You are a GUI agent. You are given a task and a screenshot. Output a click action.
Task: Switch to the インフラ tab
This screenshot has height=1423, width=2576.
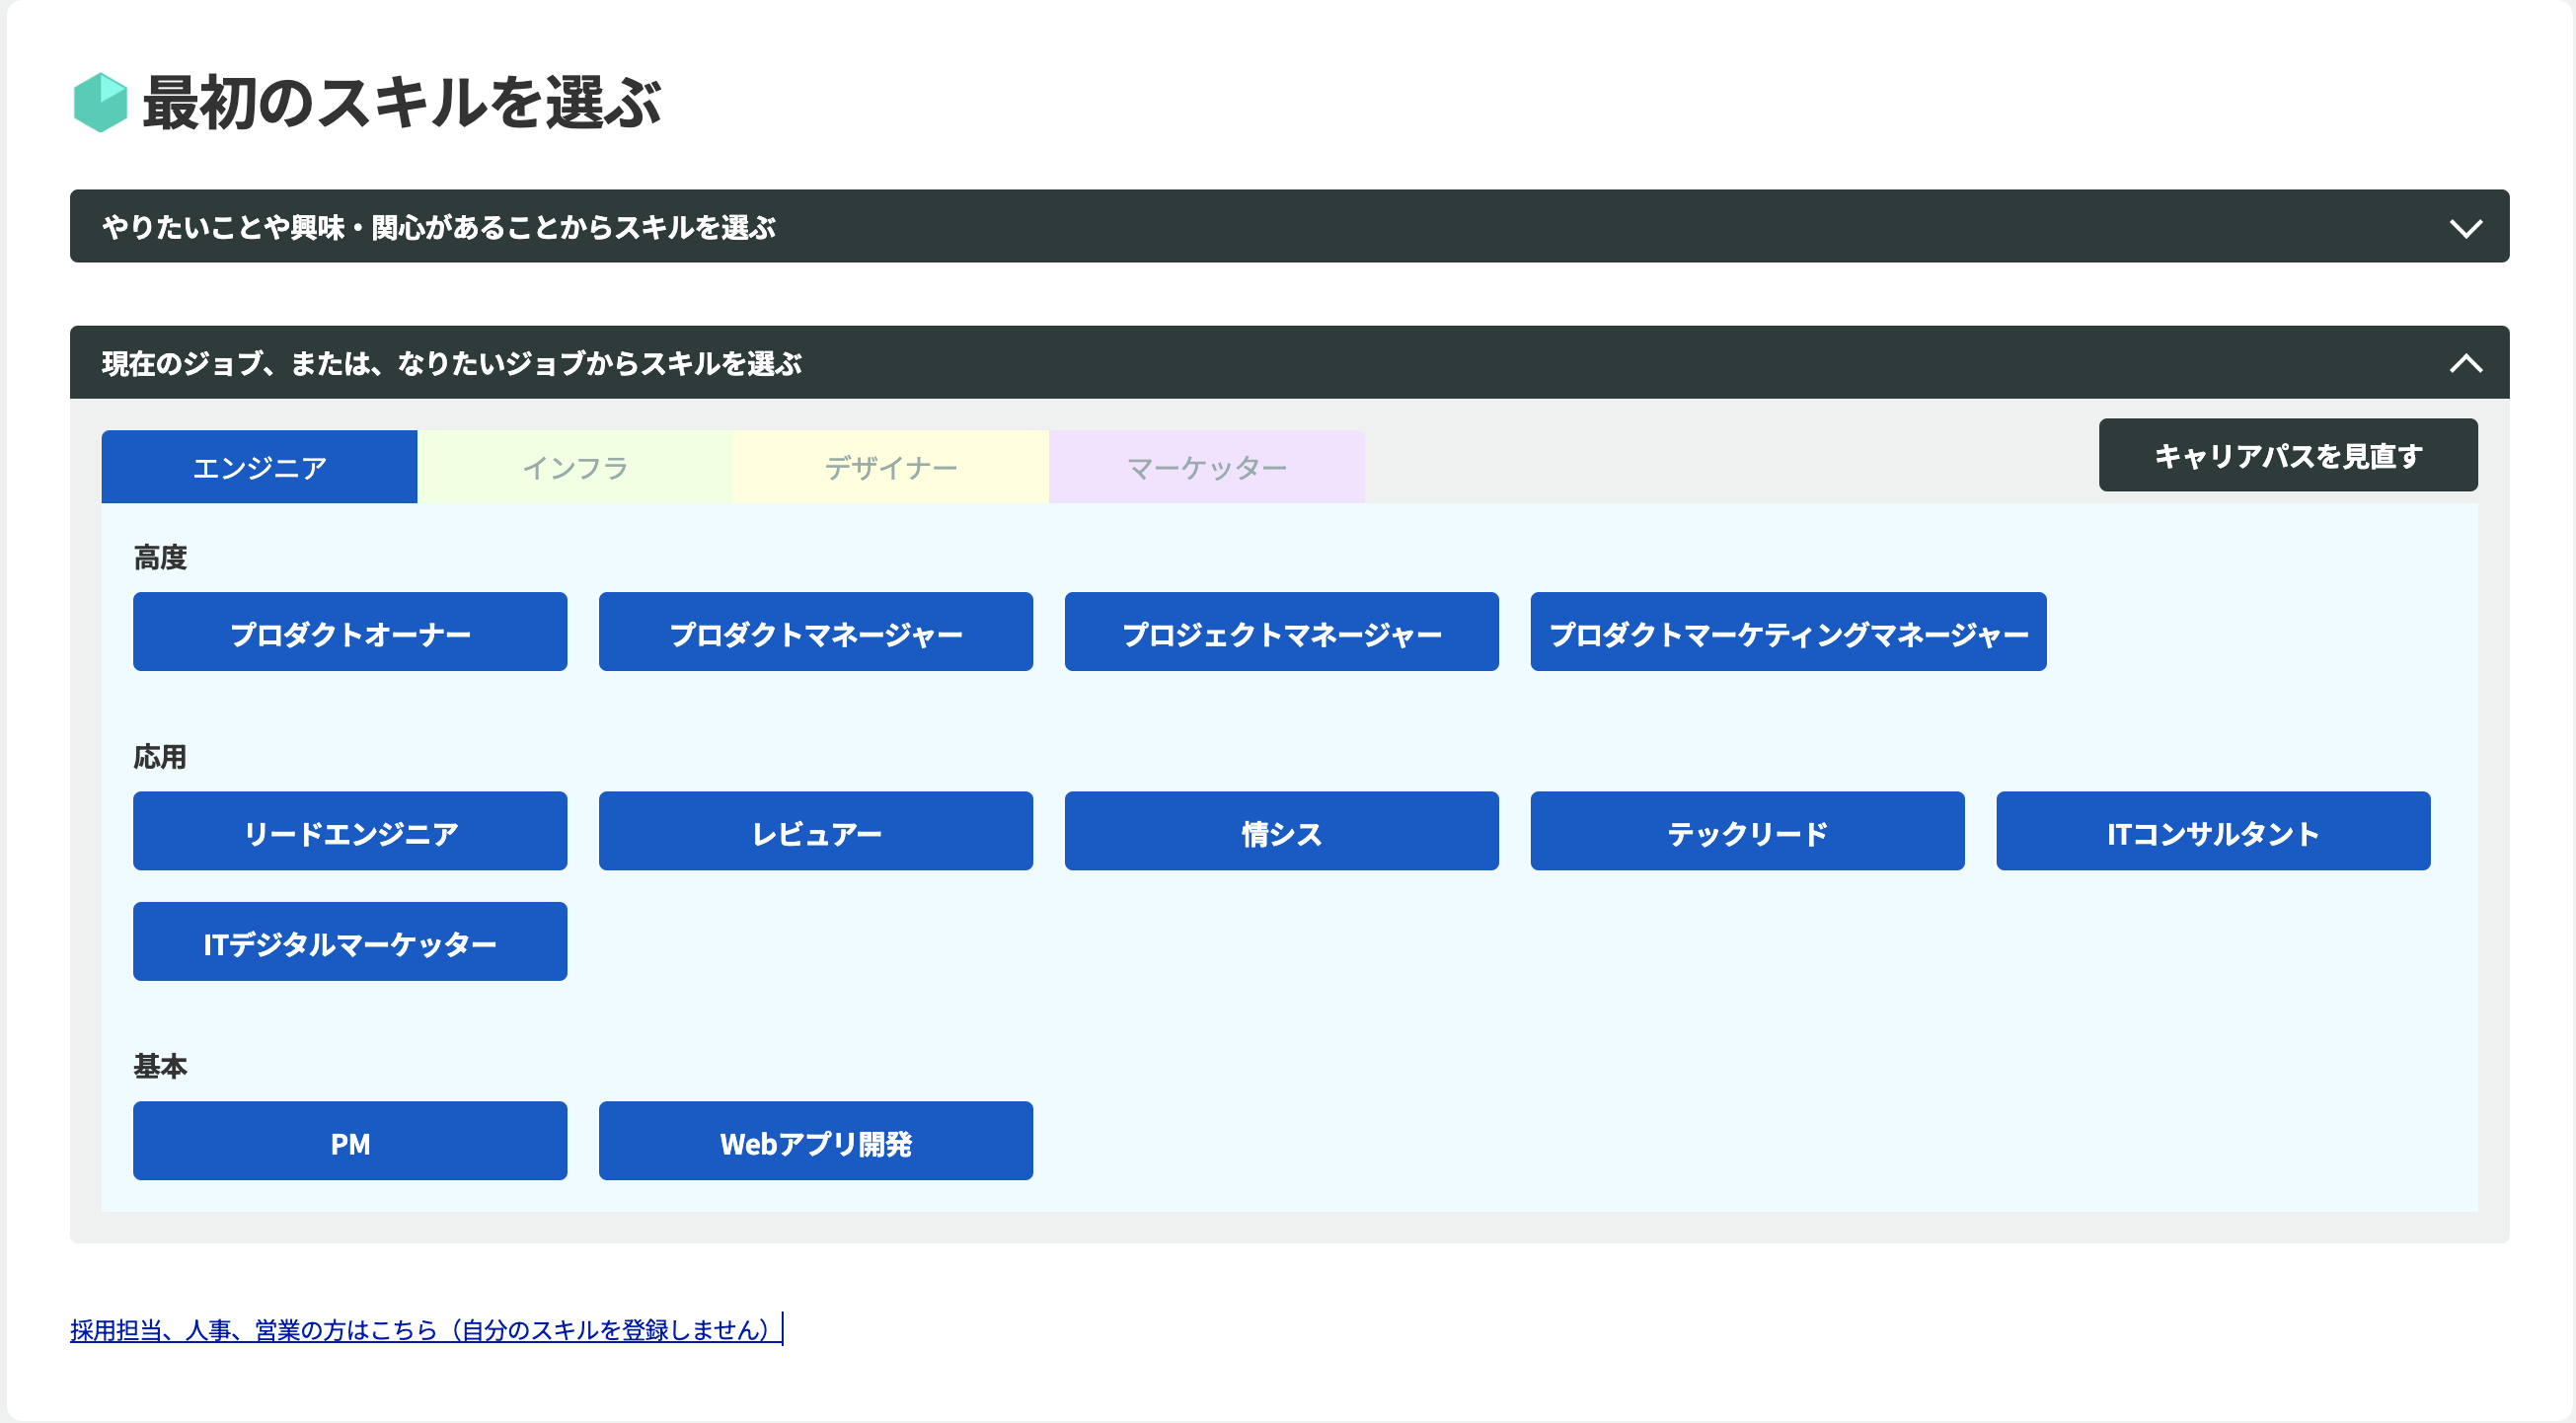pos(575,467)
